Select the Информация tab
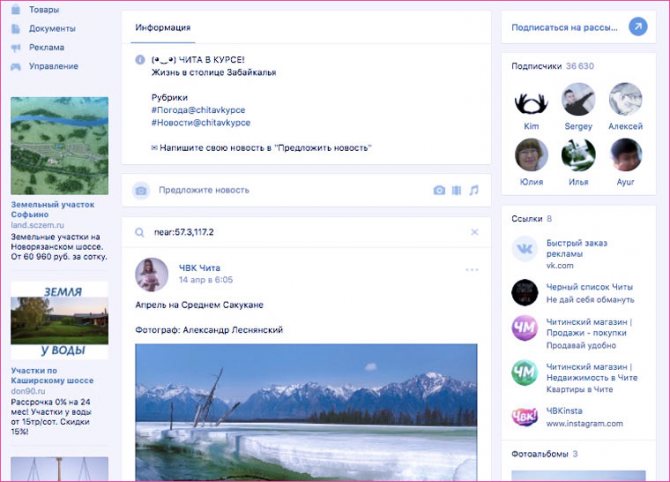 [x=163, y=28]
